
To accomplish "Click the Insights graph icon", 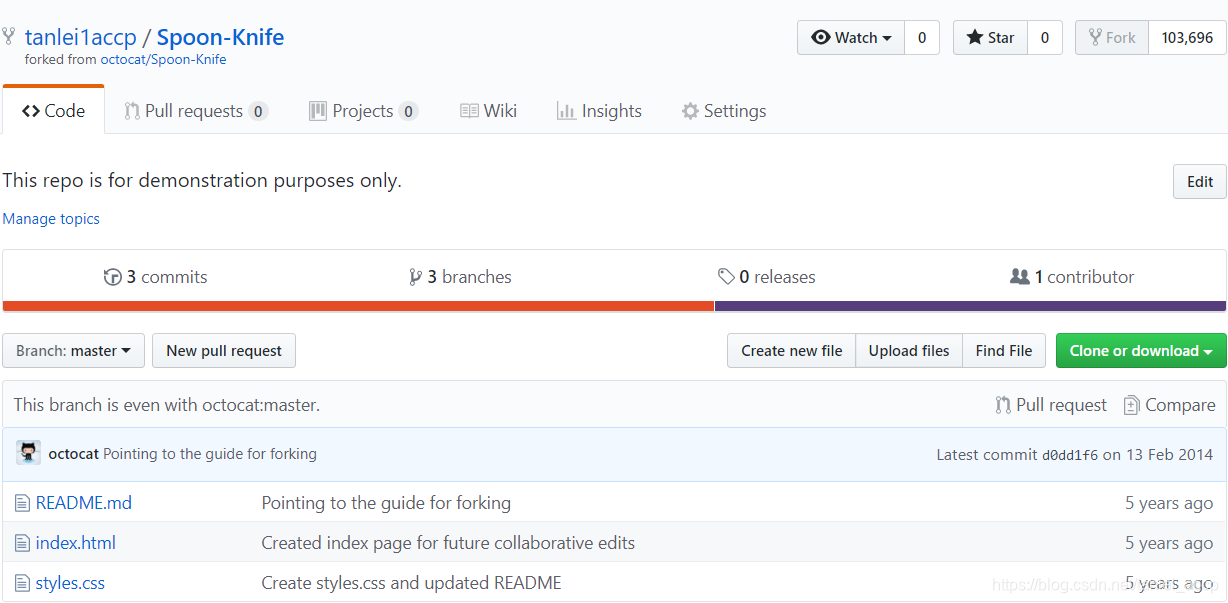I will (x=566, y=111).
